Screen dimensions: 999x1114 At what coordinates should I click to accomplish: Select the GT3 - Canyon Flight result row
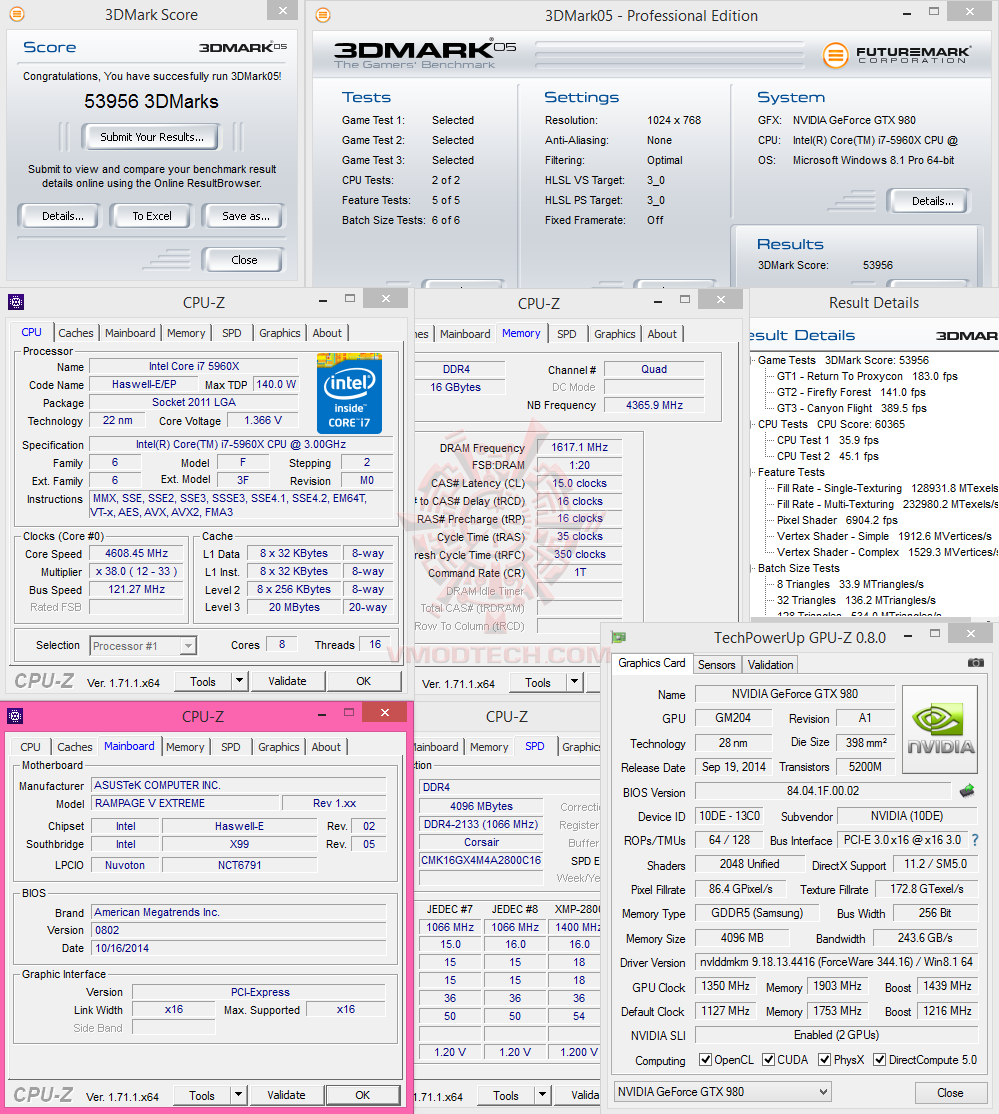(852, 408)
